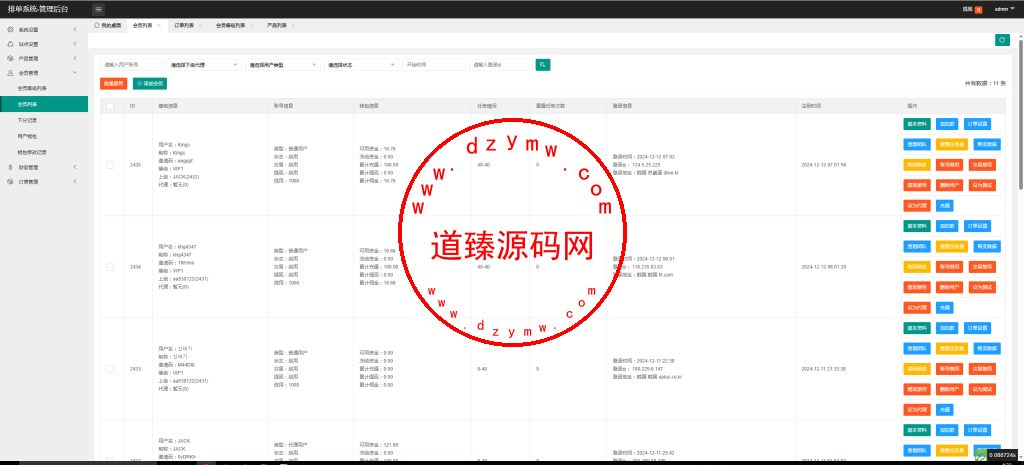The height and width of the screenshot is (465, 1024).
Task: Focus the 请输入登录ip field
Action: pyautogui.click(x=501, y=65)
